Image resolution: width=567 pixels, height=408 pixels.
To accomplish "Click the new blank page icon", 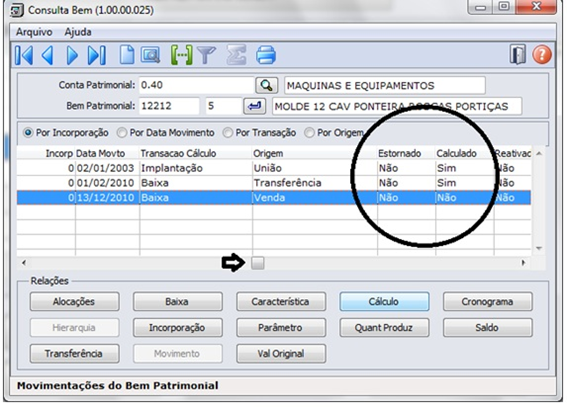I will pos(127,55).
